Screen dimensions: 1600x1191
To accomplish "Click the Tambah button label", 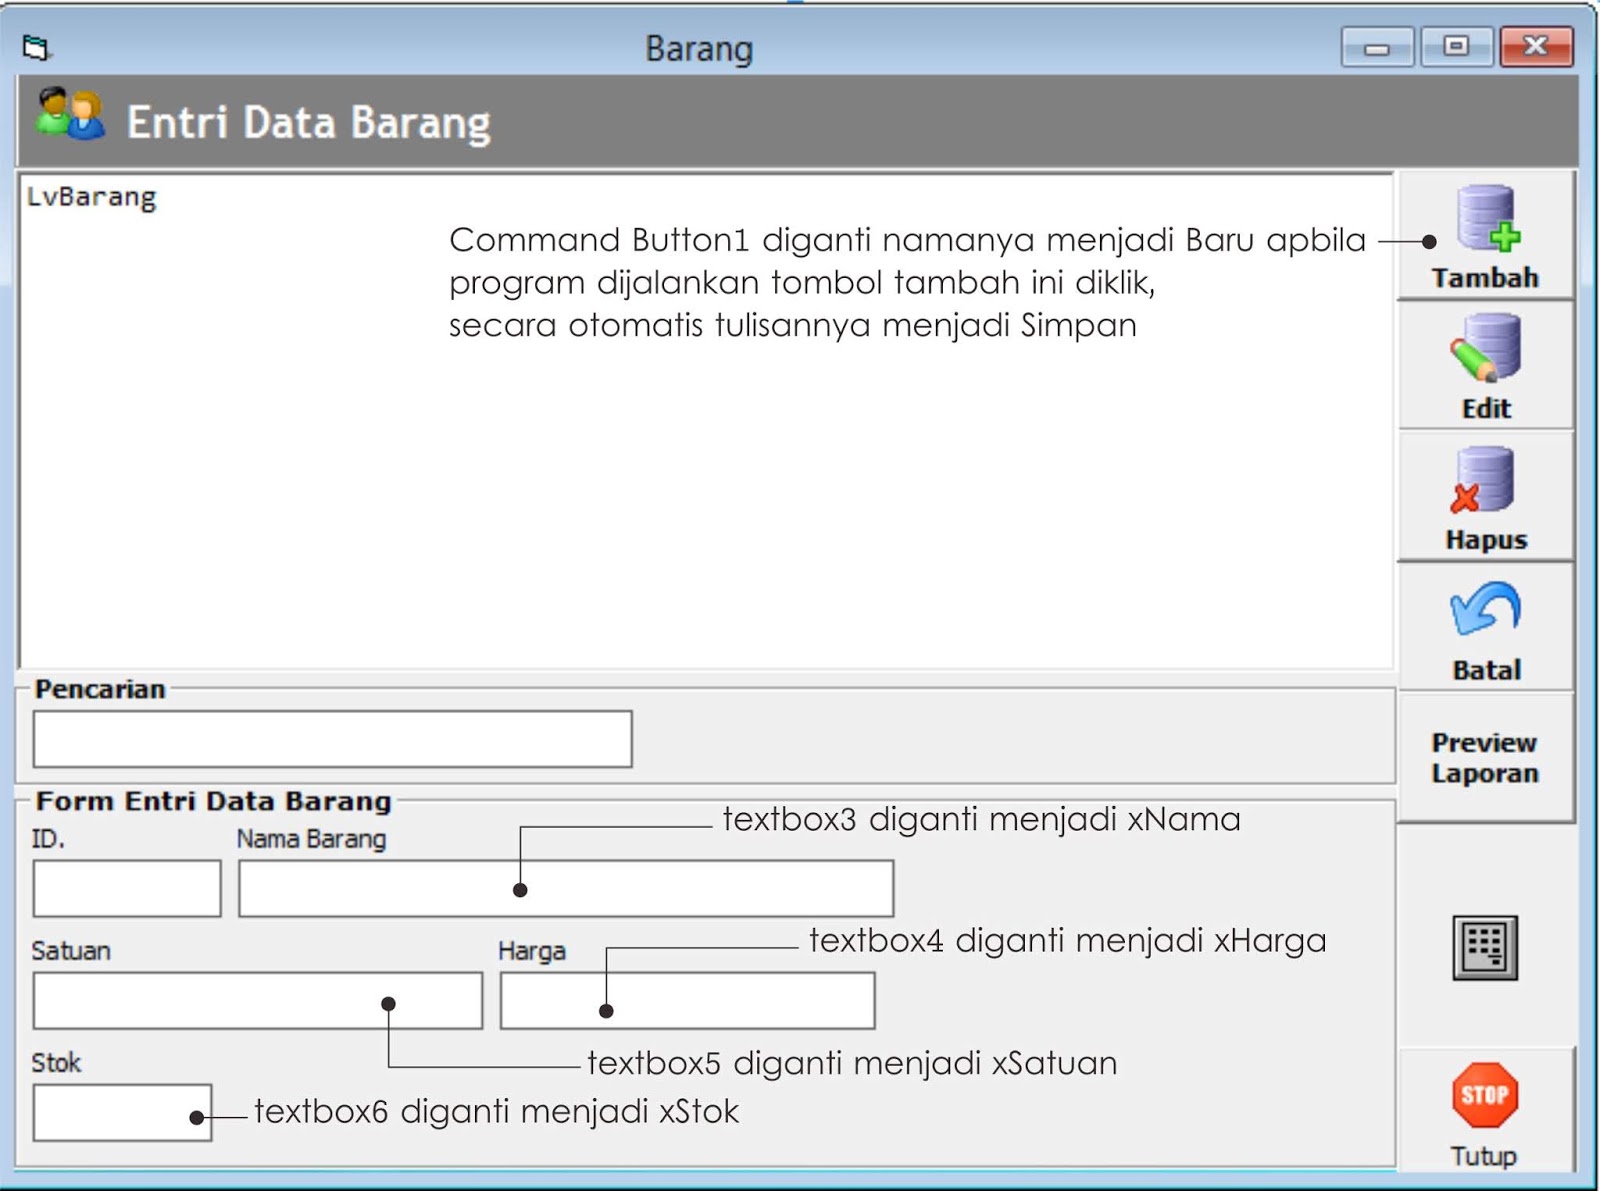I will pyautogui.click(x=1484, y=278).
